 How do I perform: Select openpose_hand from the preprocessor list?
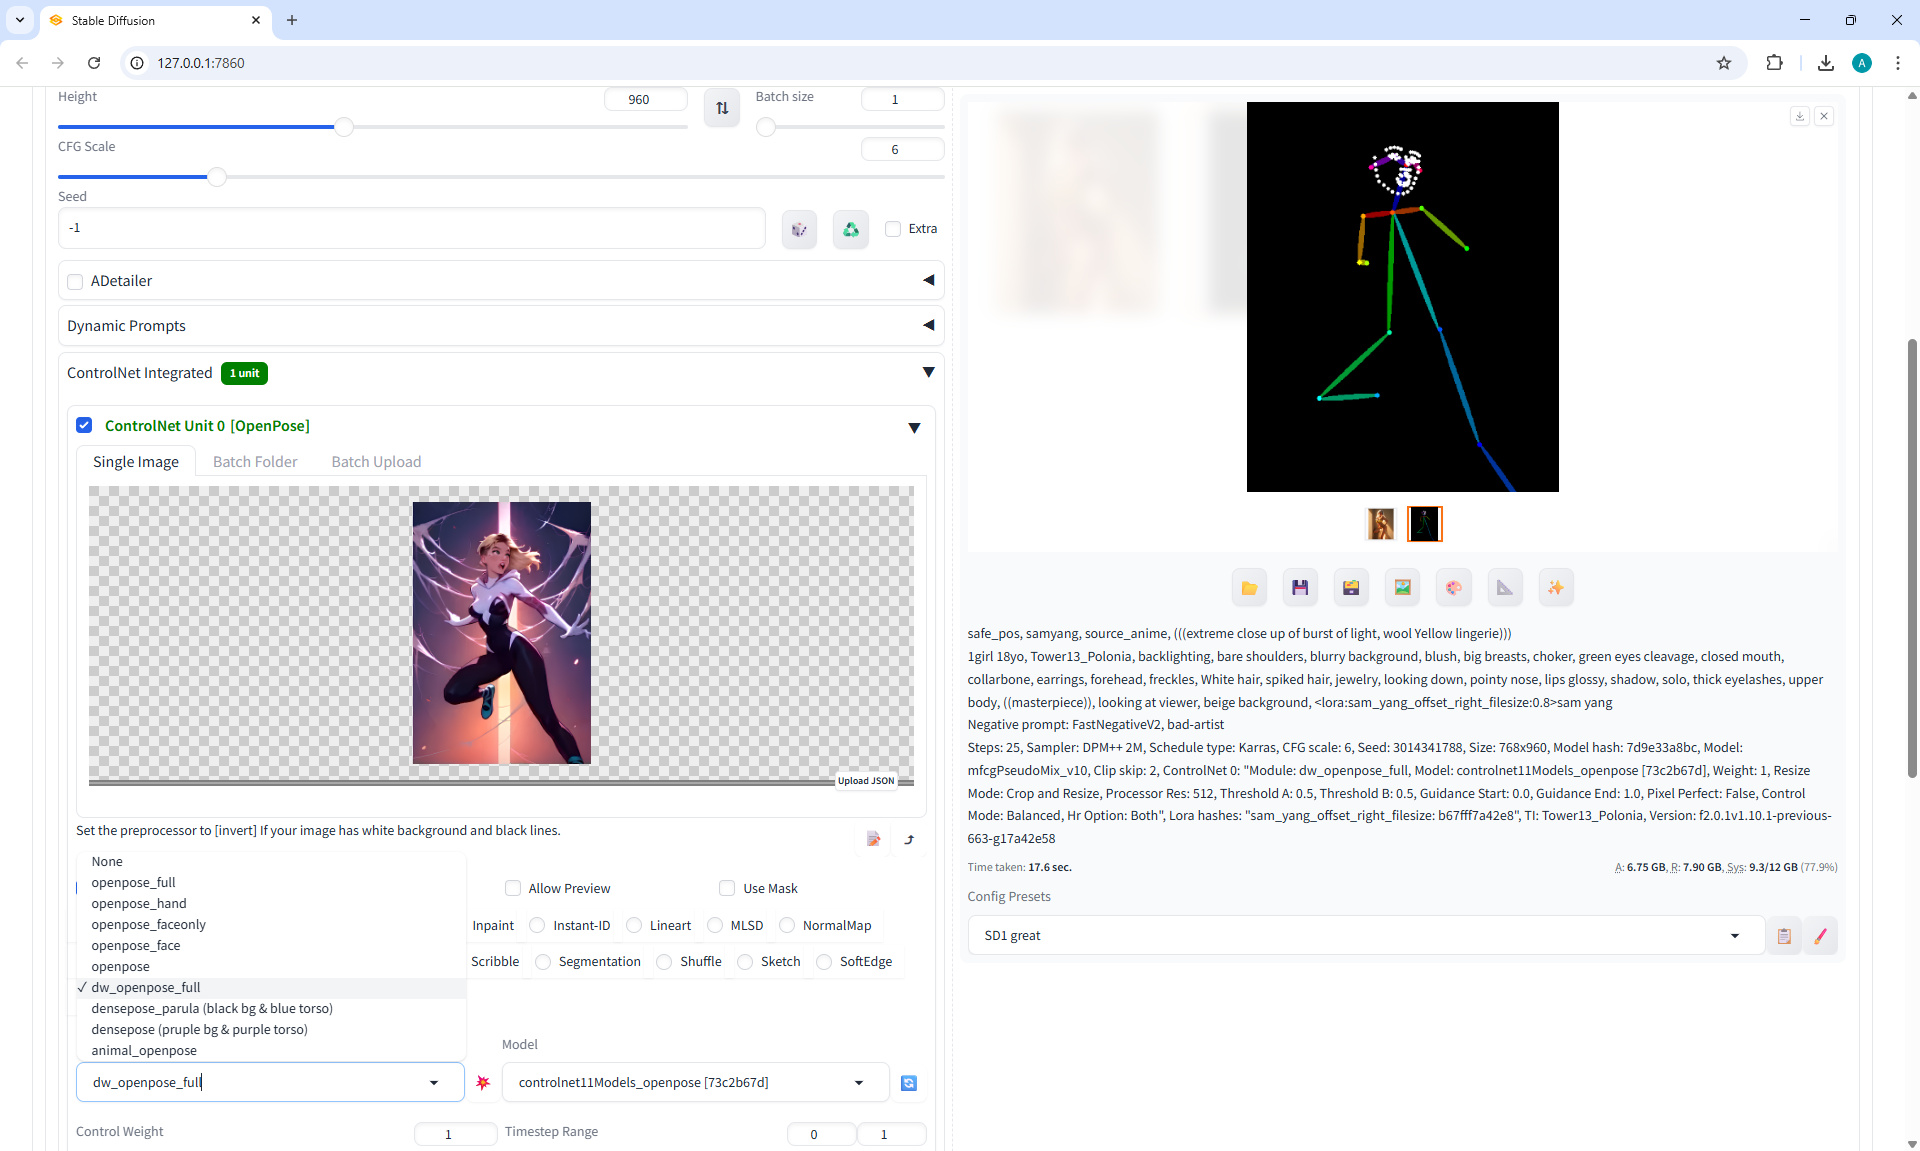click(139, 903)
